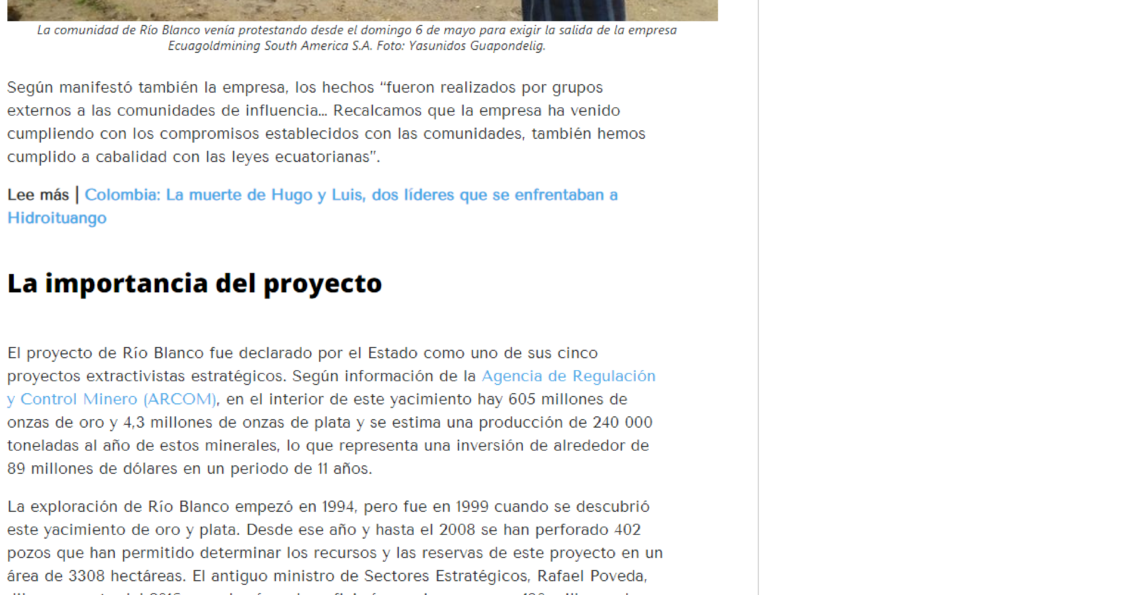Click paragraph starting Según manifestó también la empresa
The image size is (1140, 595).
(326, 122)
